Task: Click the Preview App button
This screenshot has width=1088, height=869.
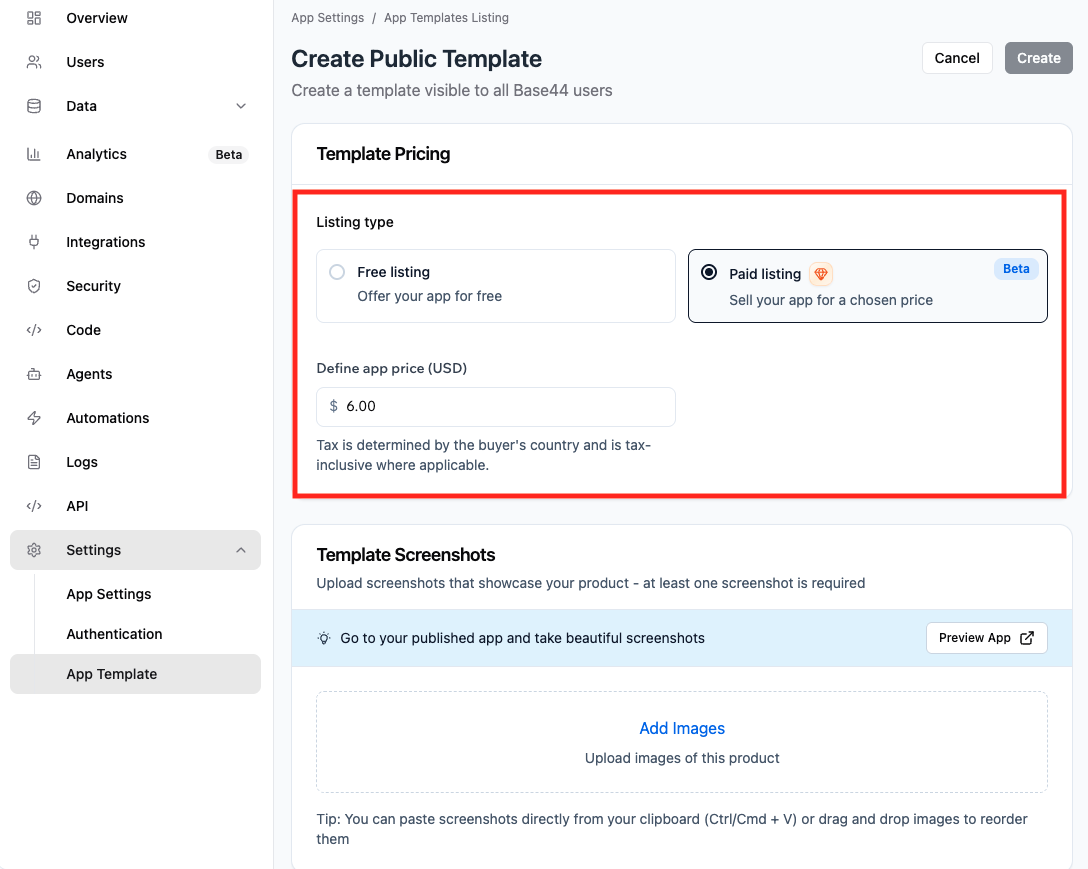Action: click(x=986, y=638)
